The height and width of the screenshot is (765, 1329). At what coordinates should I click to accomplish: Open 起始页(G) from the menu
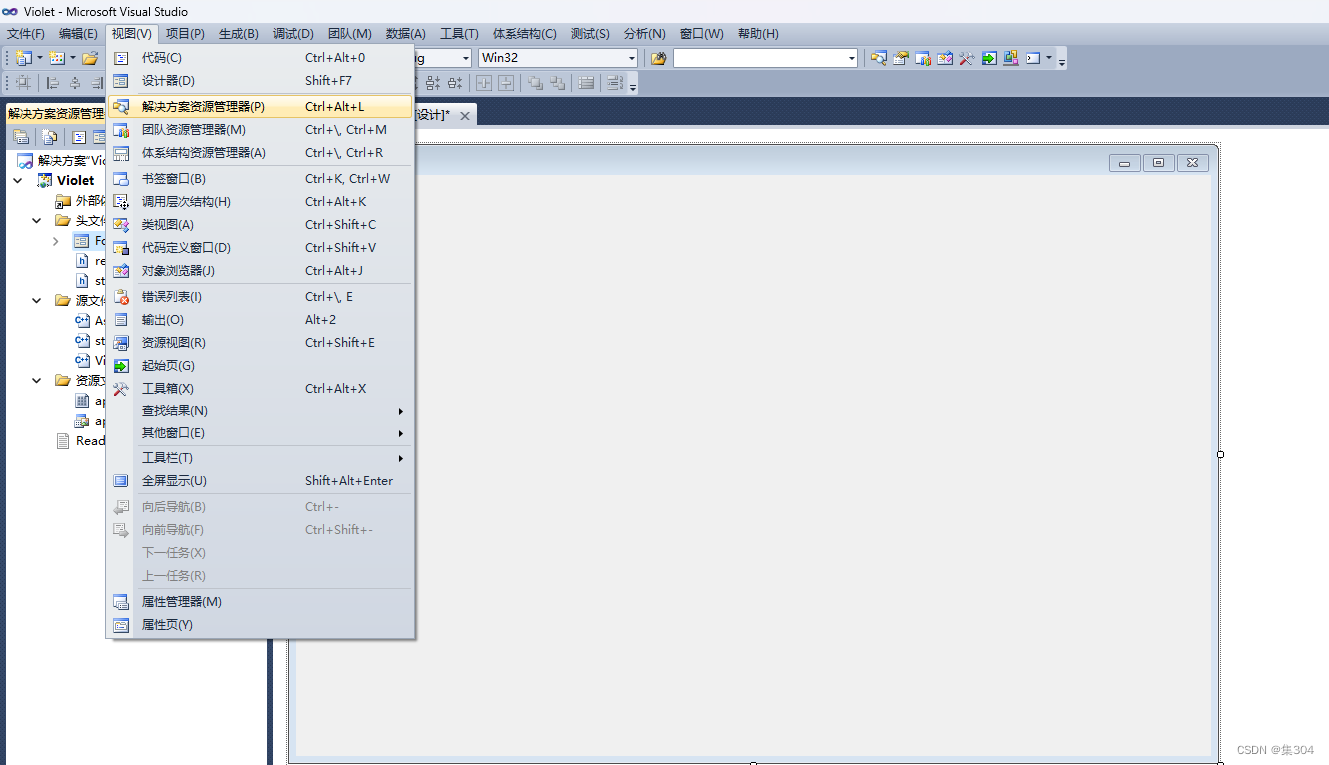[260, 365]
